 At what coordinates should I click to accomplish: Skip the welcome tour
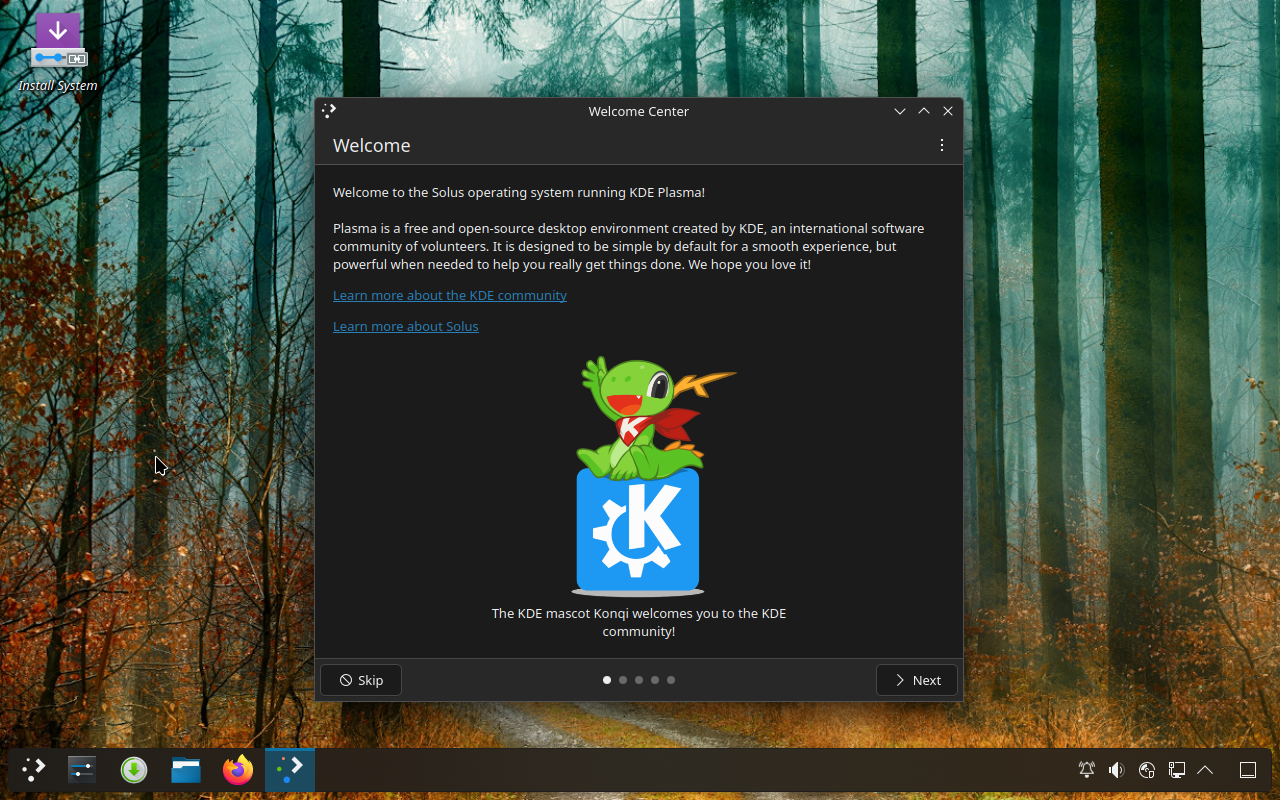pyautogui.click(x=361, y=680)
